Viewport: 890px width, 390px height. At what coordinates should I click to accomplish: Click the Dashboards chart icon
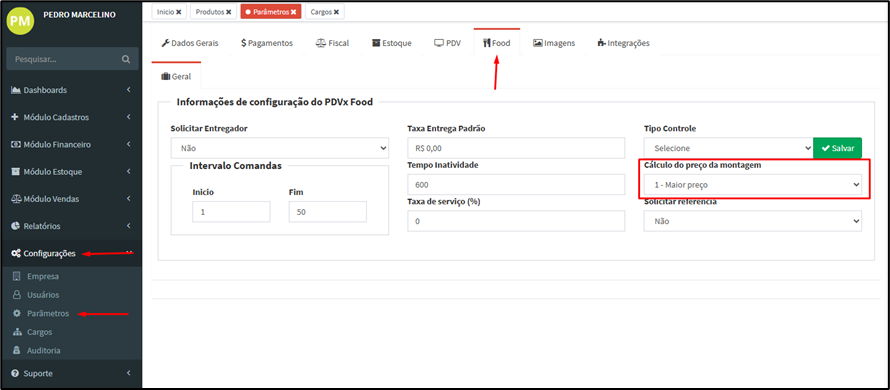(16, 90)
